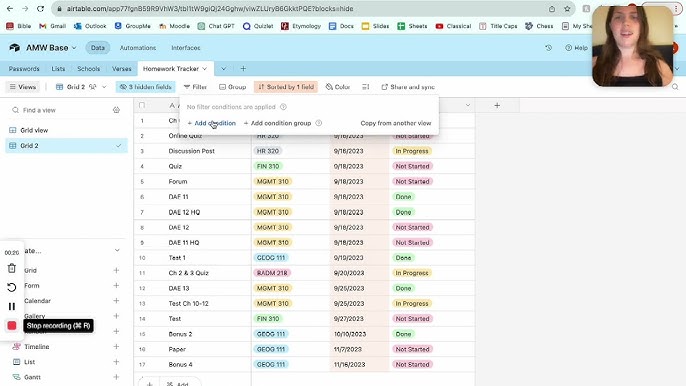Toggle the select-all rows checkbox
Image resolution: width=686 pixels, height=386 pixels.
[142, 105]
